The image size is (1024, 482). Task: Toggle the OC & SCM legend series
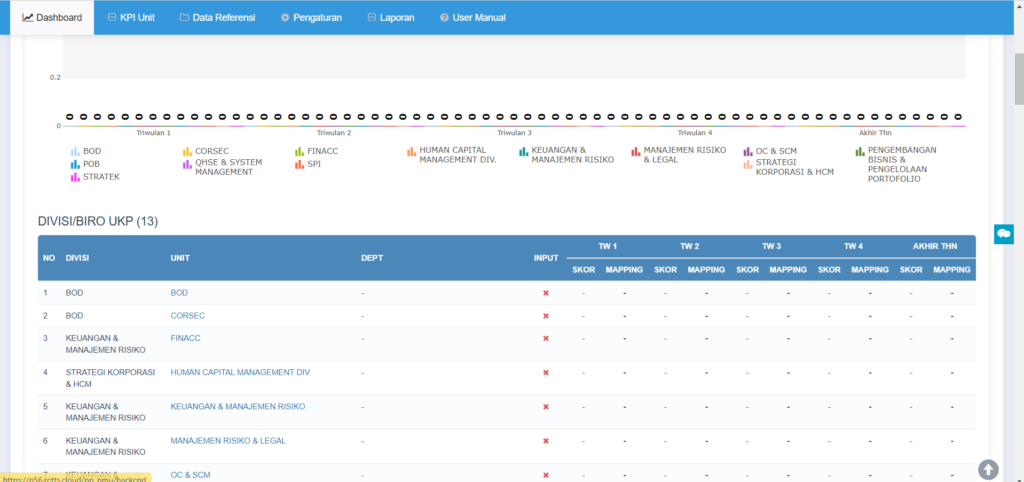click(x=775, y=151)
